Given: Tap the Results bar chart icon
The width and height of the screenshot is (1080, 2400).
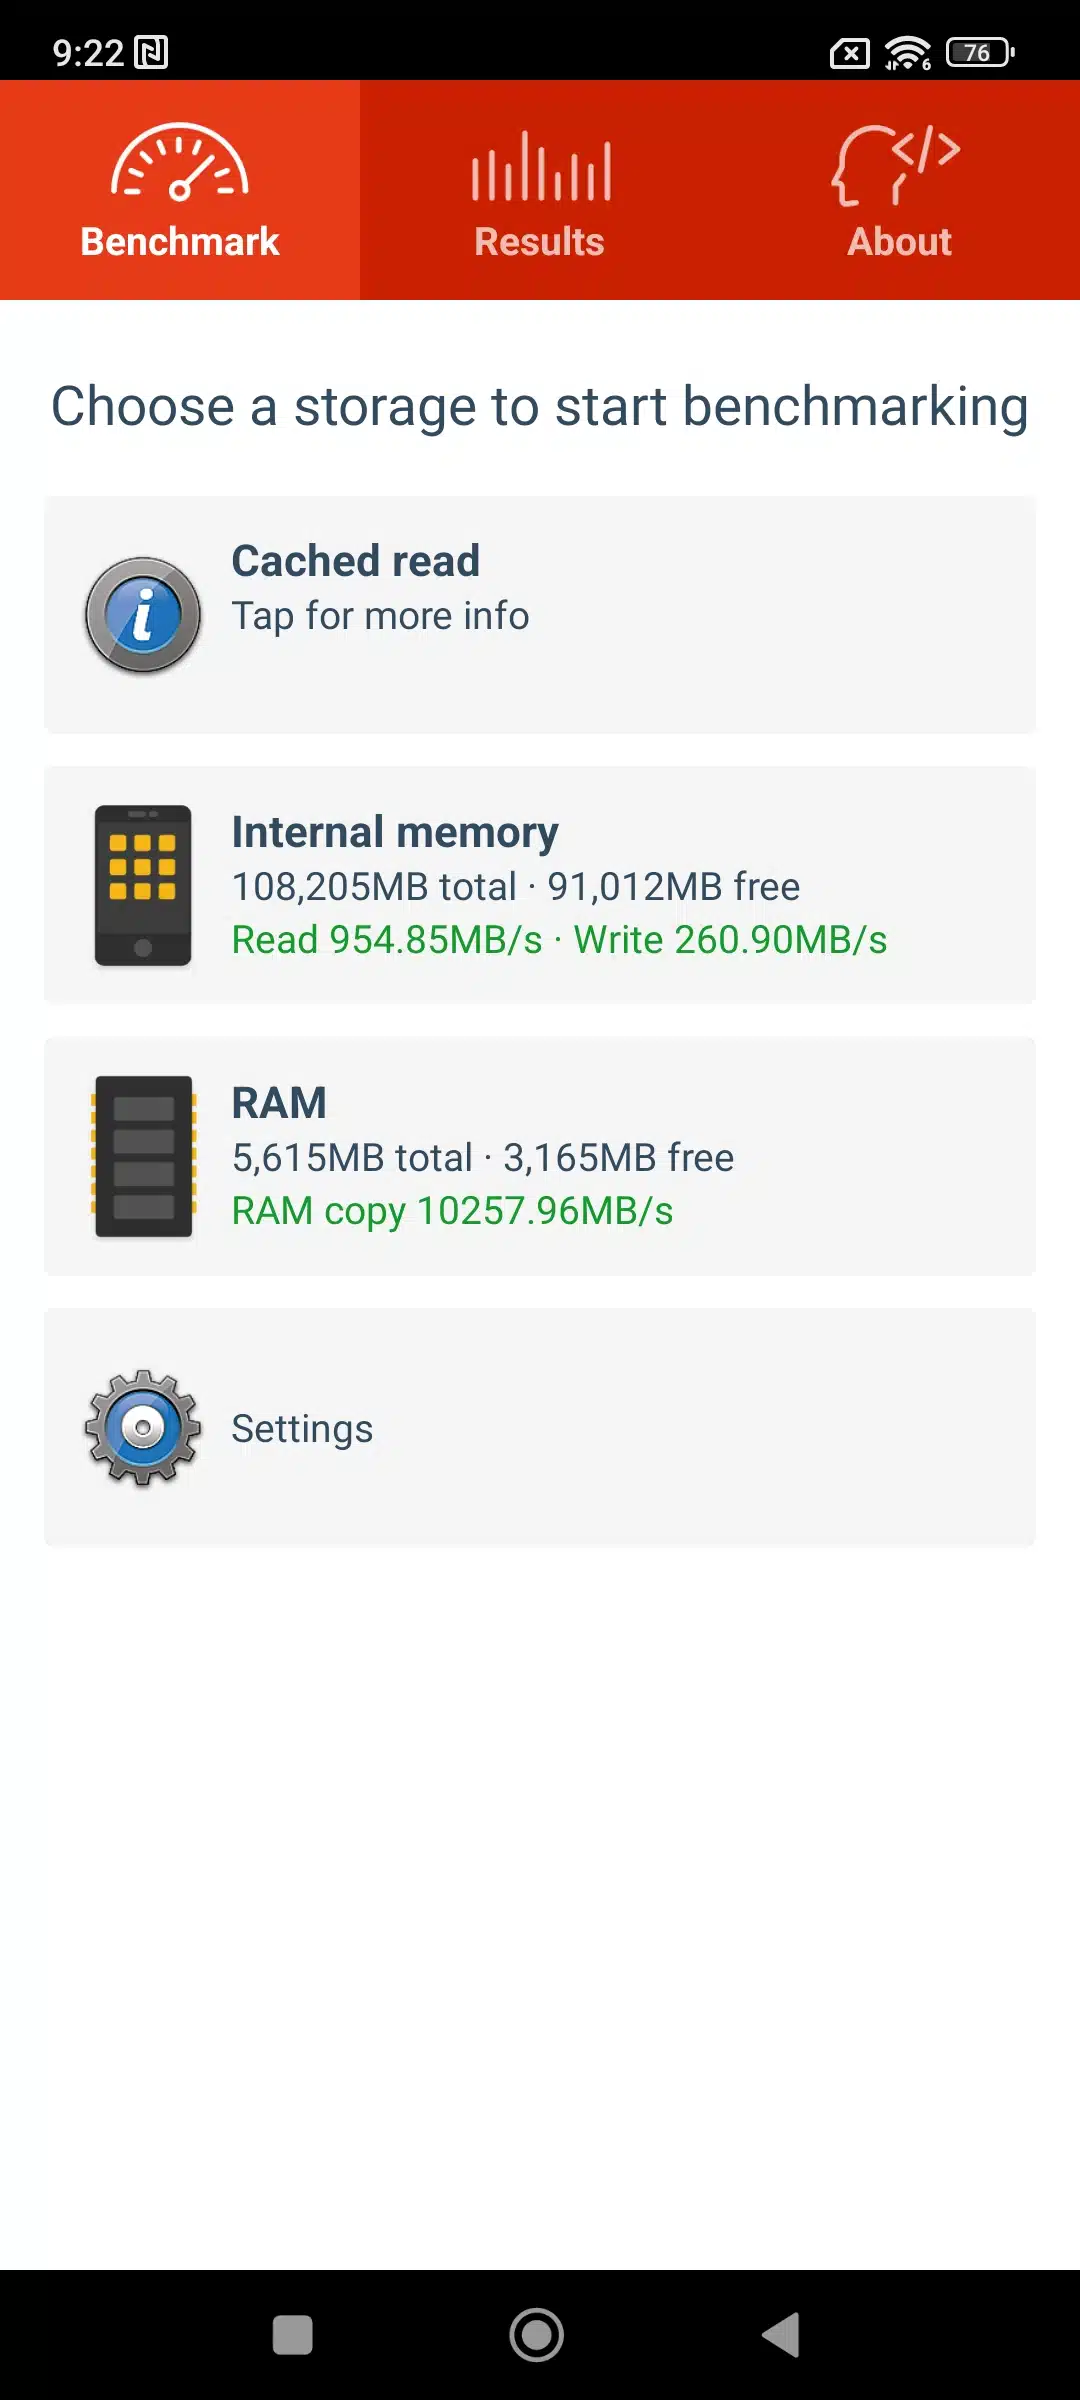Looking at the screenshot, I should click(540, 166).
